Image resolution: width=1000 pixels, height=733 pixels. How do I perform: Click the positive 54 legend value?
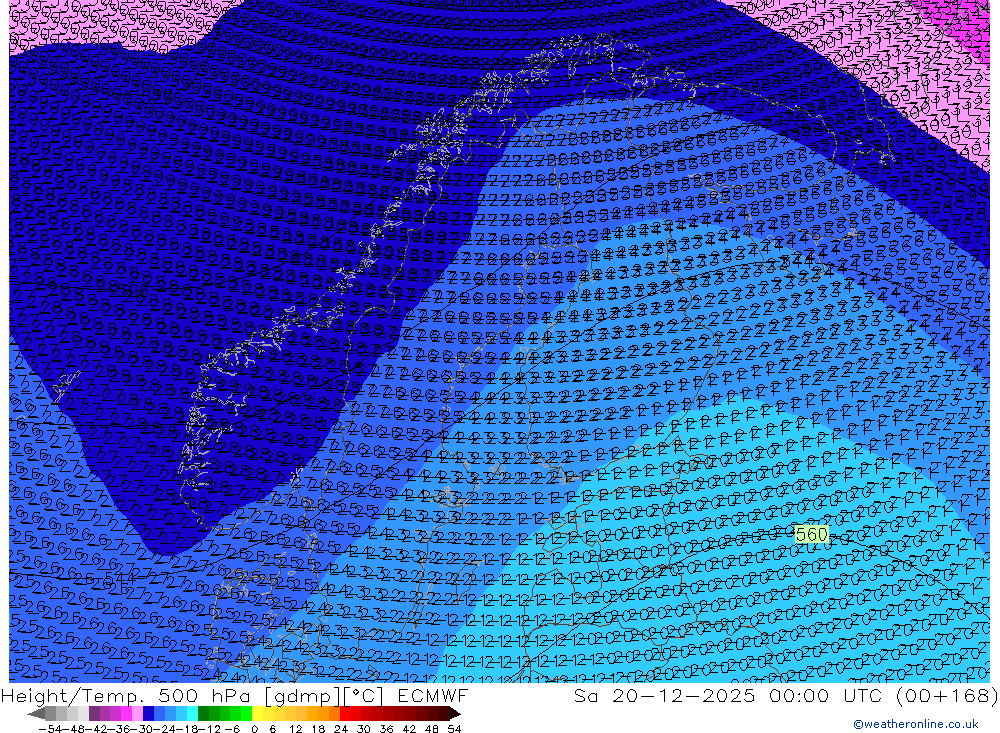click(x=454, y=729)
